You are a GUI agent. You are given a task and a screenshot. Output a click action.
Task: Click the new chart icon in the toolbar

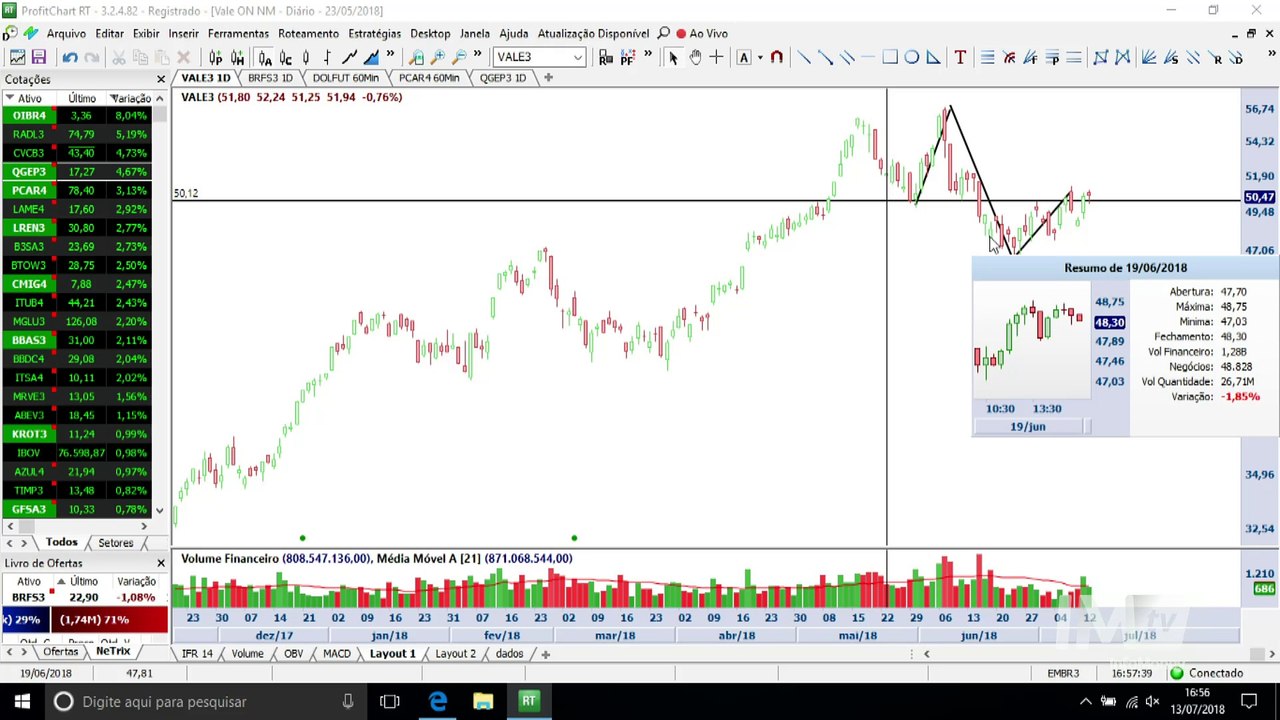point(17,57)
